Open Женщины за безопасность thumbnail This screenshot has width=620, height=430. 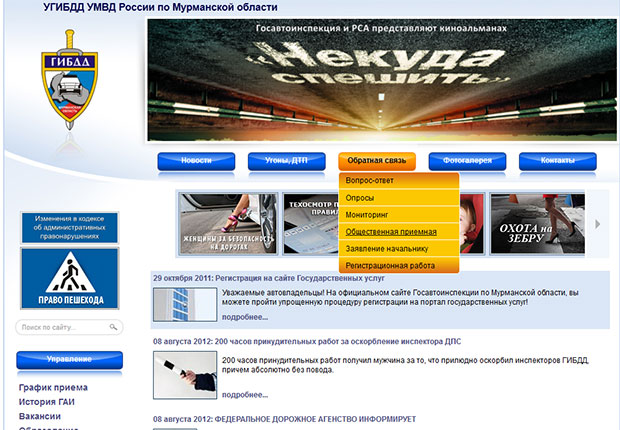(229, 224)
